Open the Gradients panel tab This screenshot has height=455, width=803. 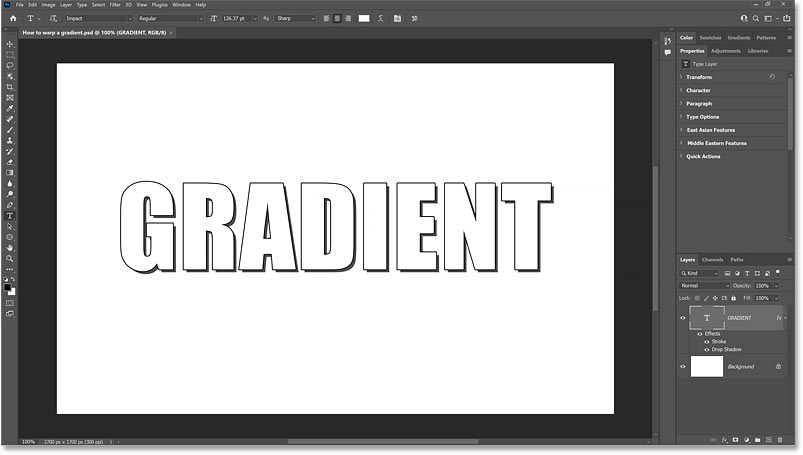pyautogui.click(x=738, y=38)
